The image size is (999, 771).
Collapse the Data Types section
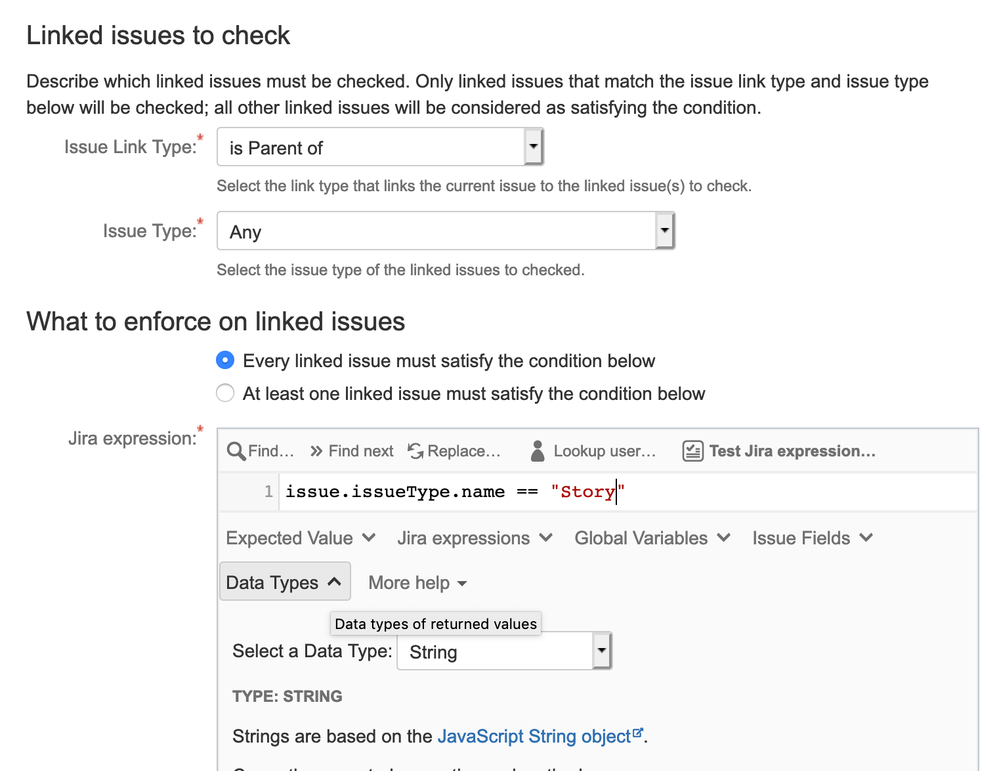(285, 582)
